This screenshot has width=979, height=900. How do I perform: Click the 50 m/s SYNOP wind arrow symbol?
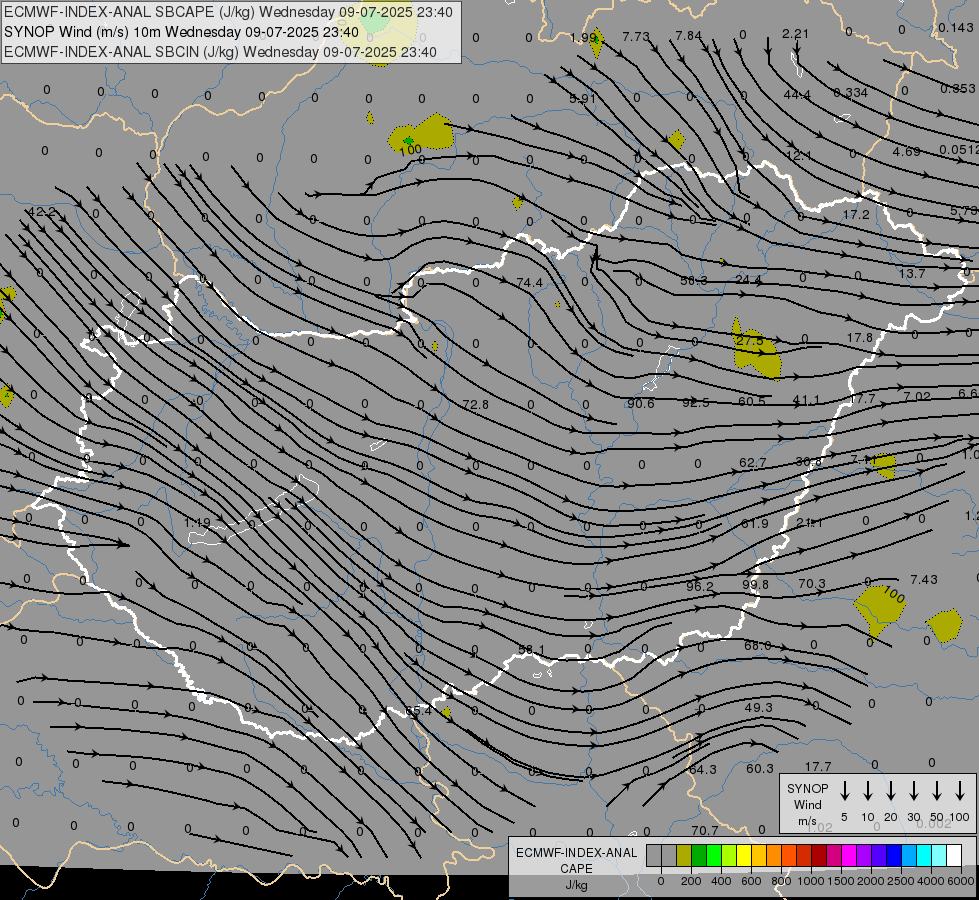pyautogui.click(x=937, y=790)
